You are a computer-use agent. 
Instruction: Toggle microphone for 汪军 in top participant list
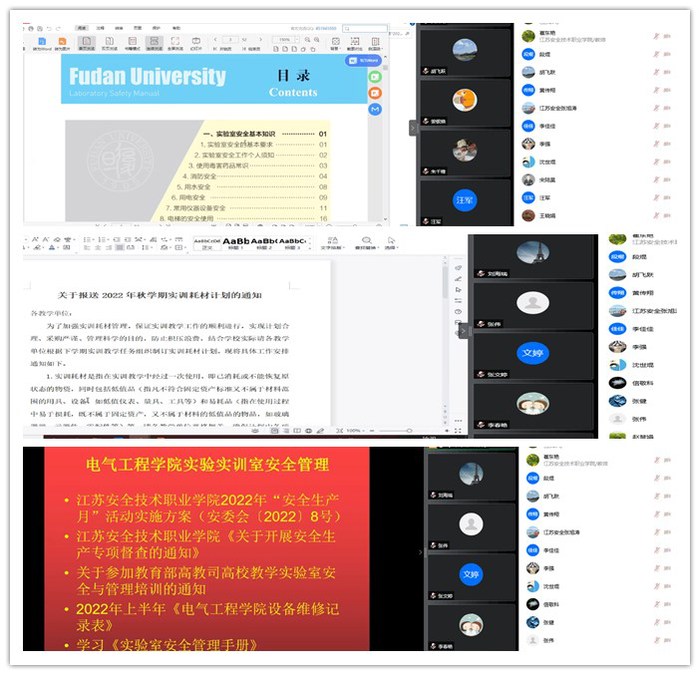pos(657,198)
